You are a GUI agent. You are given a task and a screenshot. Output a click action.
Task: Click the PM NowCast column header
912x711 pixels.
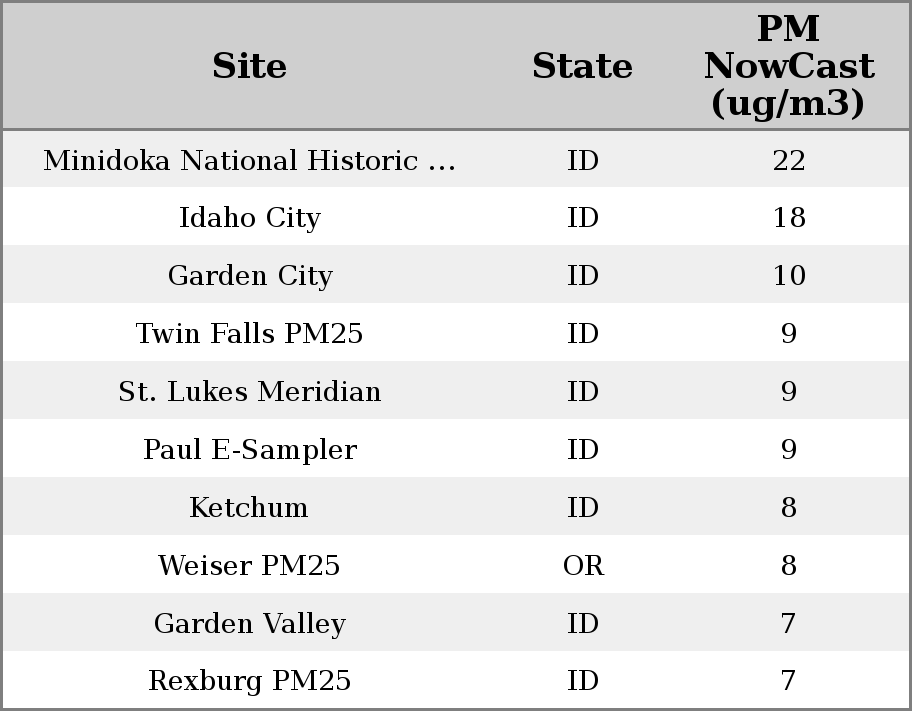coord(788,67)
